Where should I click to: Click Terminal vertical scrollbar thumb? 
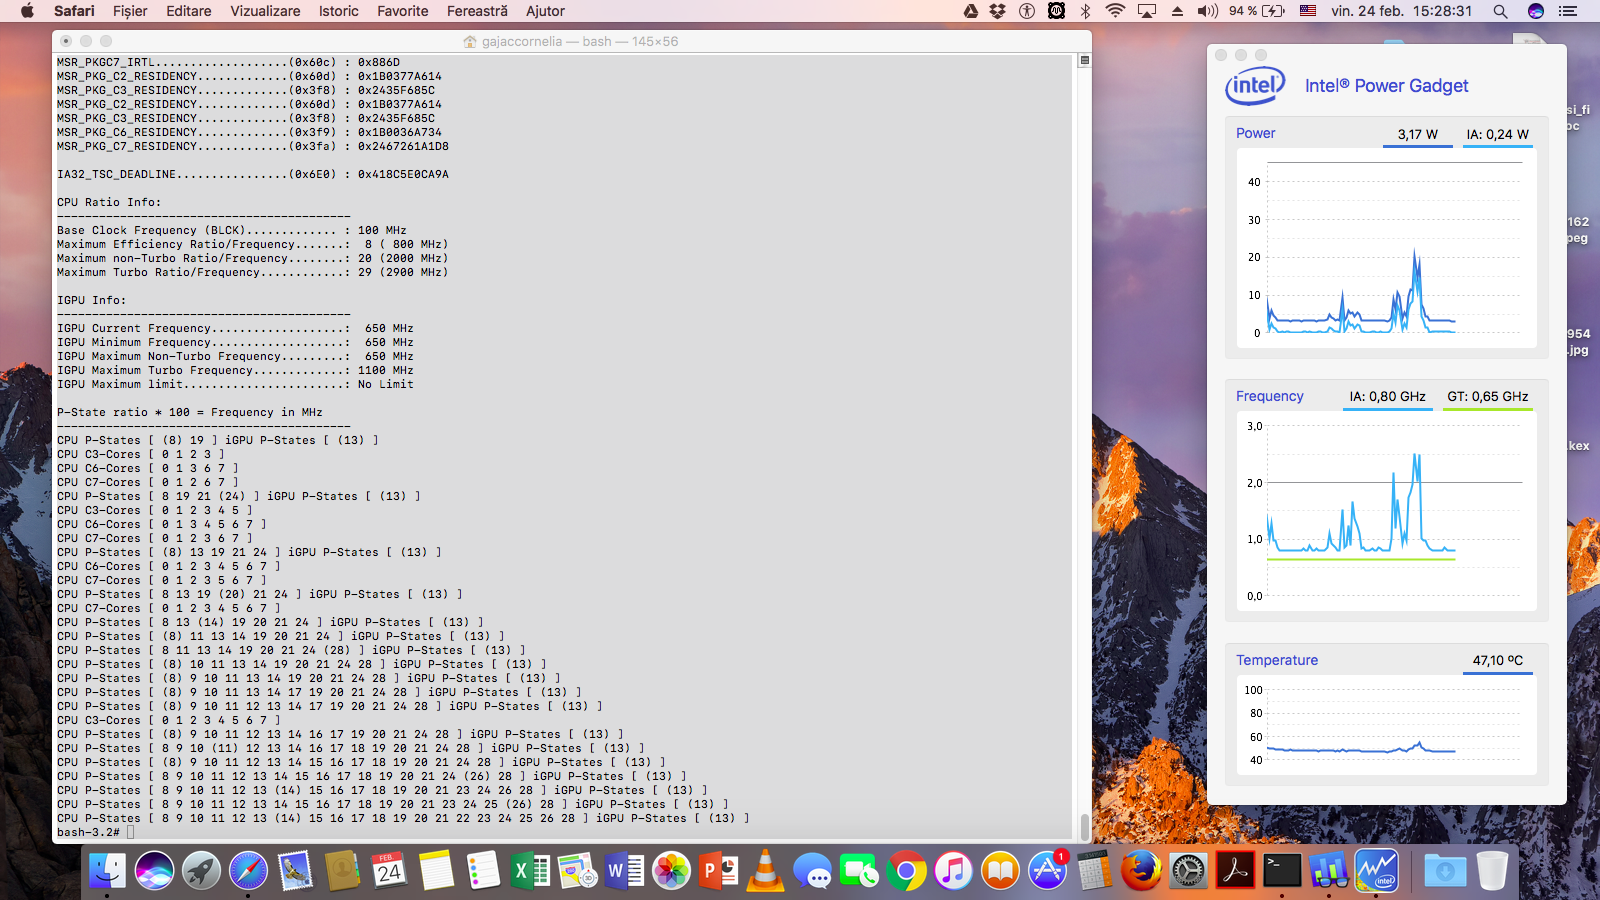pyautogui.click(x=1085, y=827)
